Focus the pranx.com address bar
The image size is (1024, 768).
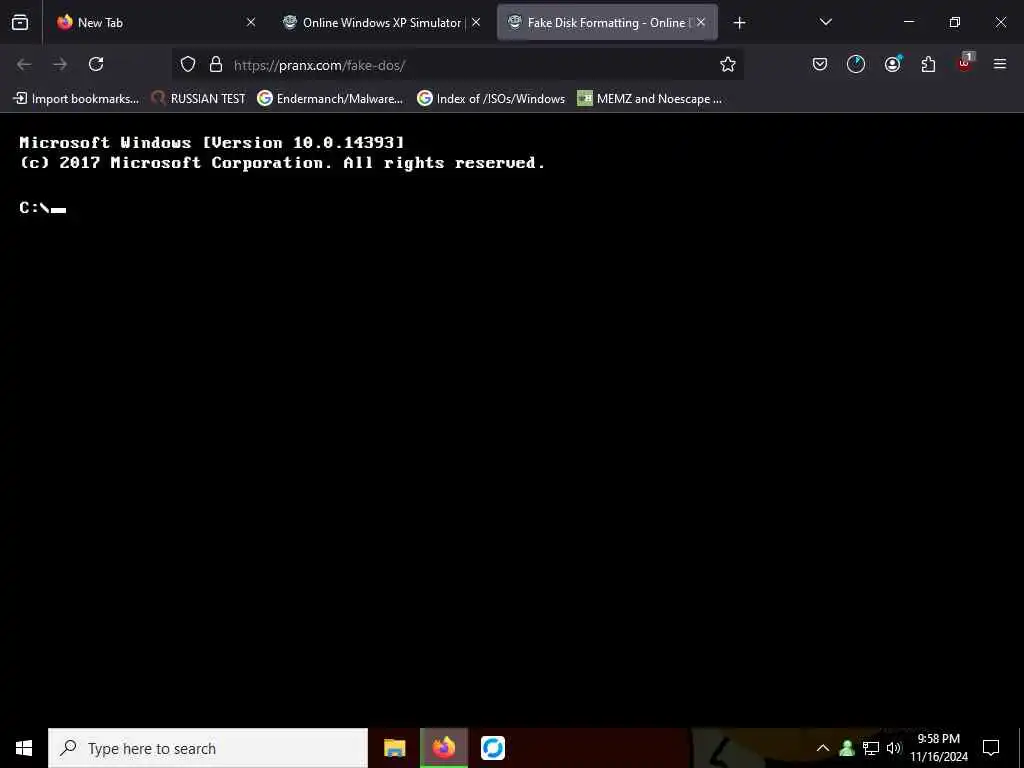(x=457, y=65)
